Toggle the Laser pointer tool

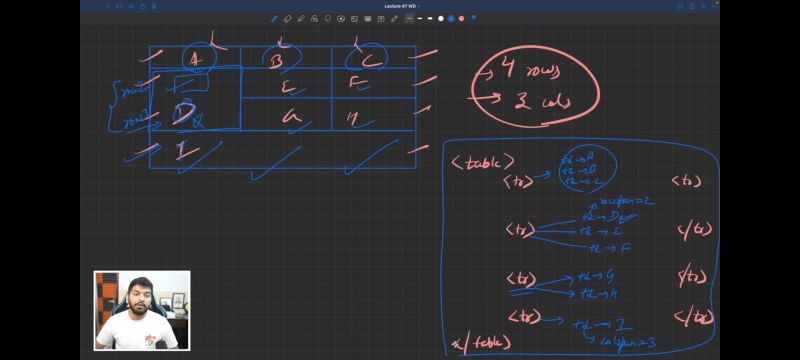click(394, 19)
